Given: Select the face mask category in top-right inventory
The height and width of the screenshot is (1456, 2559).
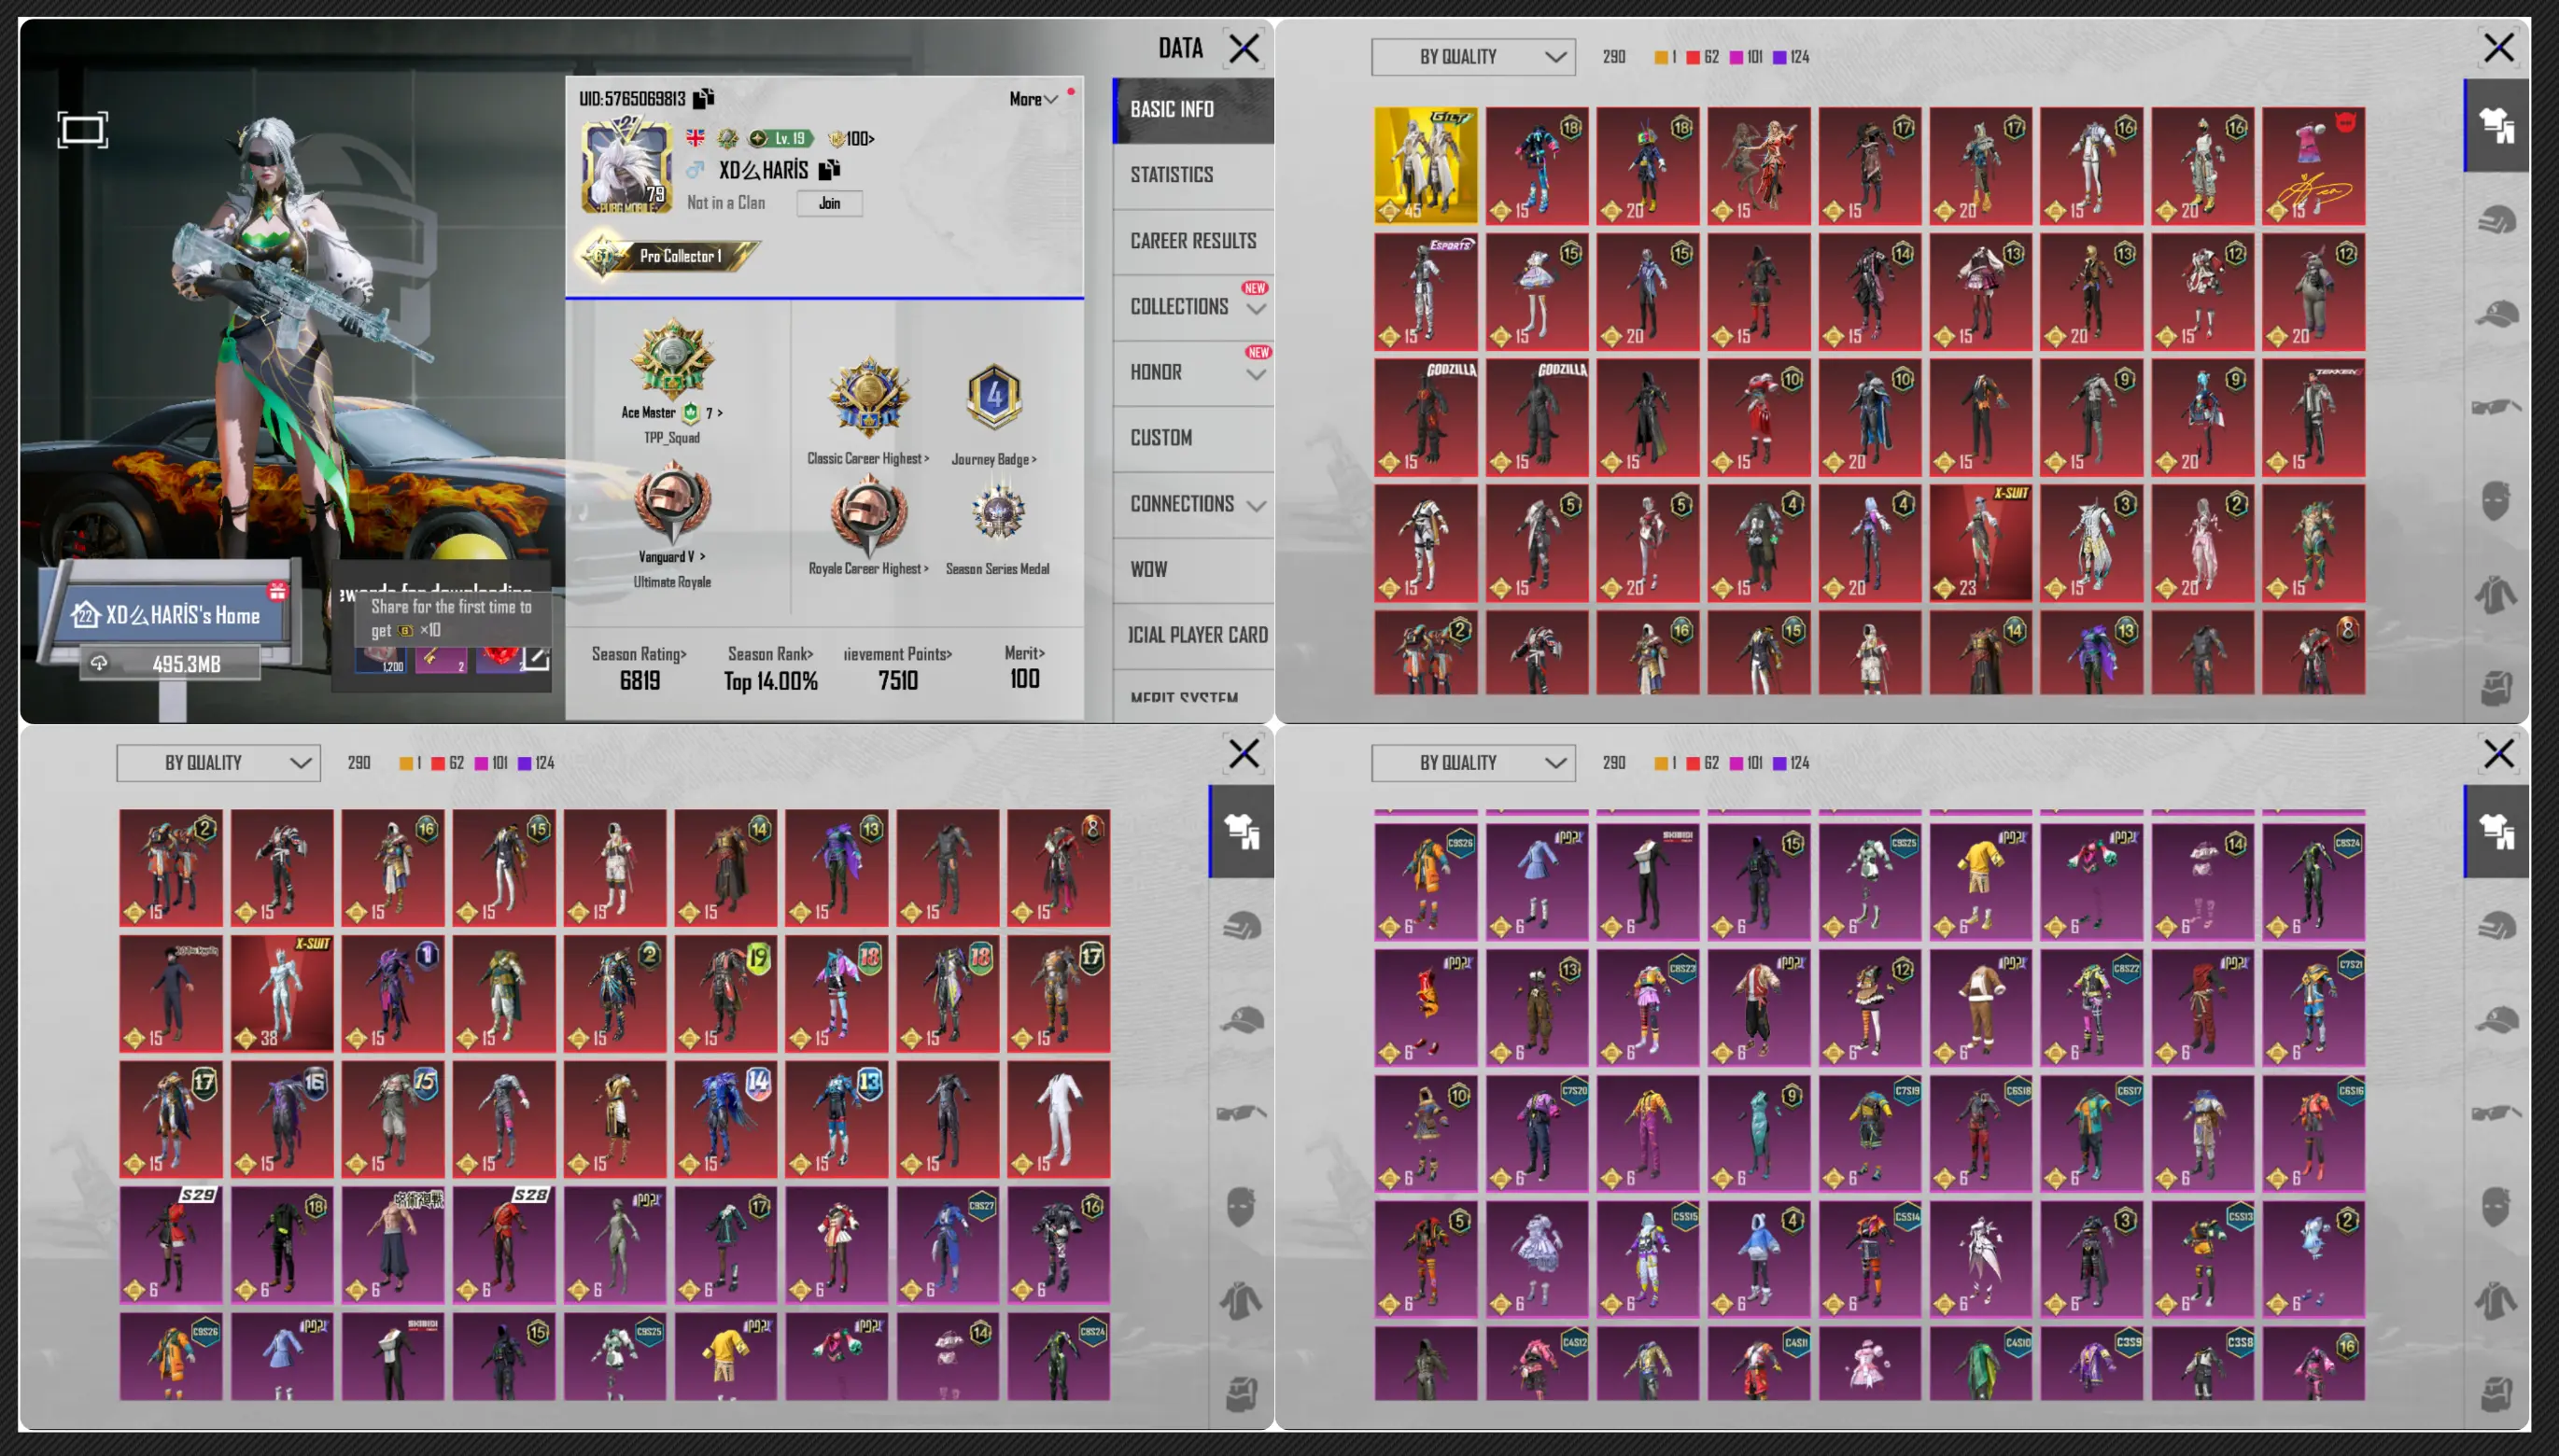Looking at the screenshot, I should click(2496, 500).
